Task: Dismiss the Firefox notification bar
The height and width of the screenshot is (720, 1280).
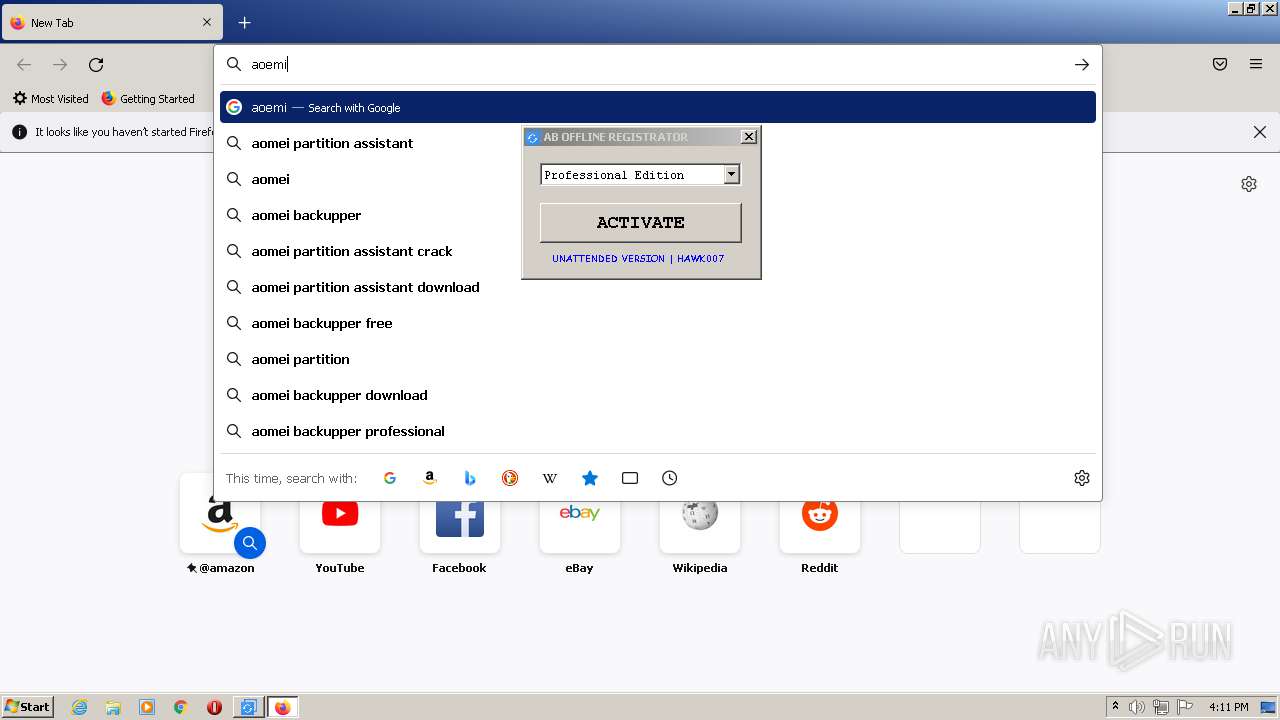Action: coord(1260,132)
